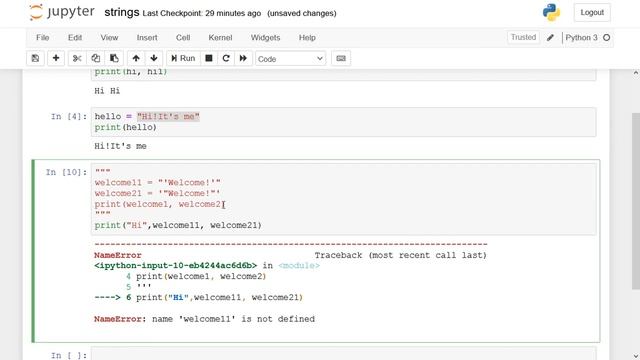This screenshot has height=360, width=640.
Task: Restart the kernel
Action: [226, 58]
